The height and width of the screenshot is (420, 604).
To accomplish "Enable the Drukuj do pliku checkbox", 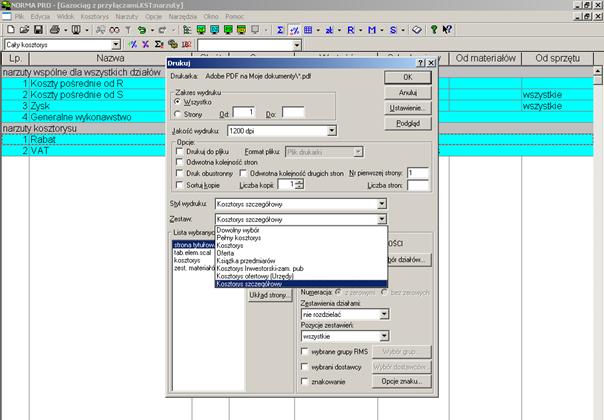I will click(x=180, y=151).
